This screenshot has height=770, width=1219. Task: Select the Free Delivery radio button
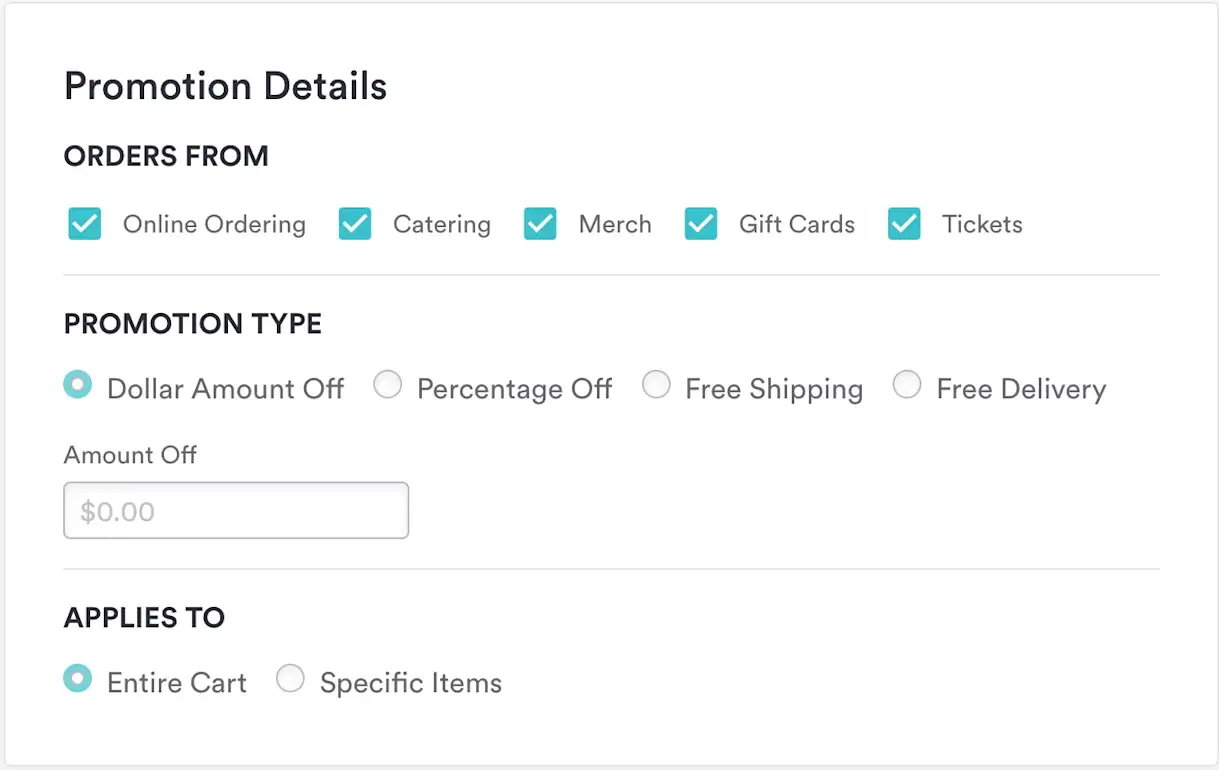[907, 385]
